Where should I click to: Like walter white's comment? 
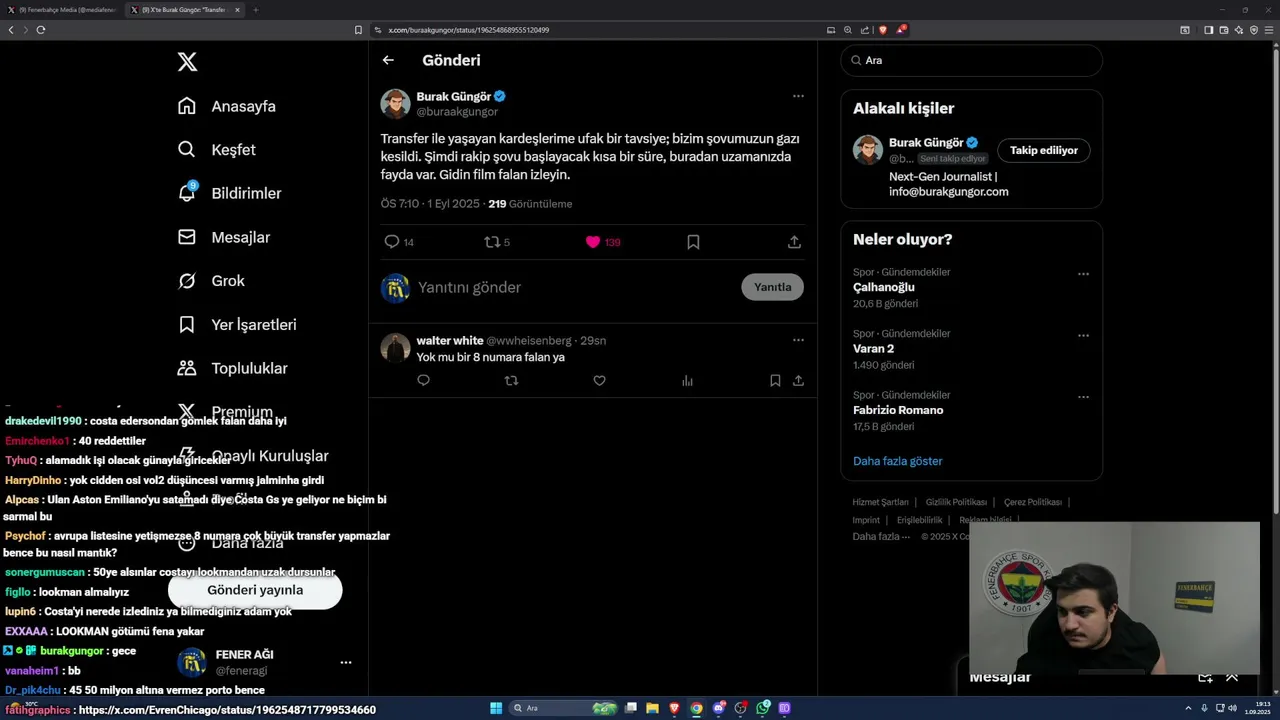pyautogui.click(x=599, y=381)
